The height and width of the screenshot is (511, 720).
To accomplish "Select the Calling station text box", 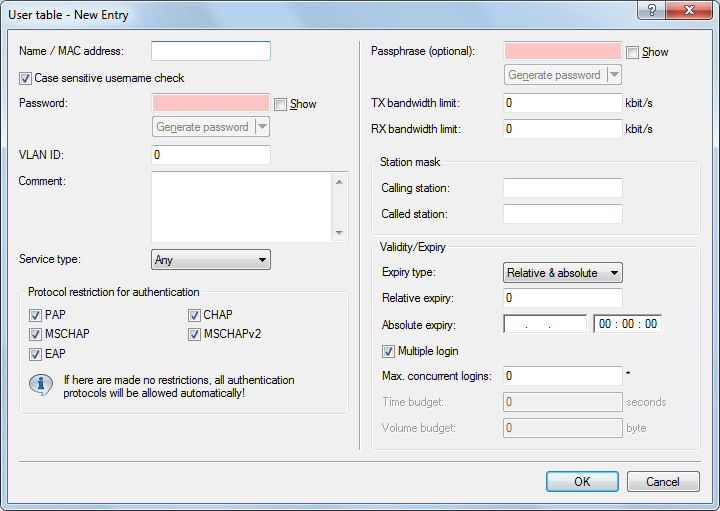I will (563, 188).
